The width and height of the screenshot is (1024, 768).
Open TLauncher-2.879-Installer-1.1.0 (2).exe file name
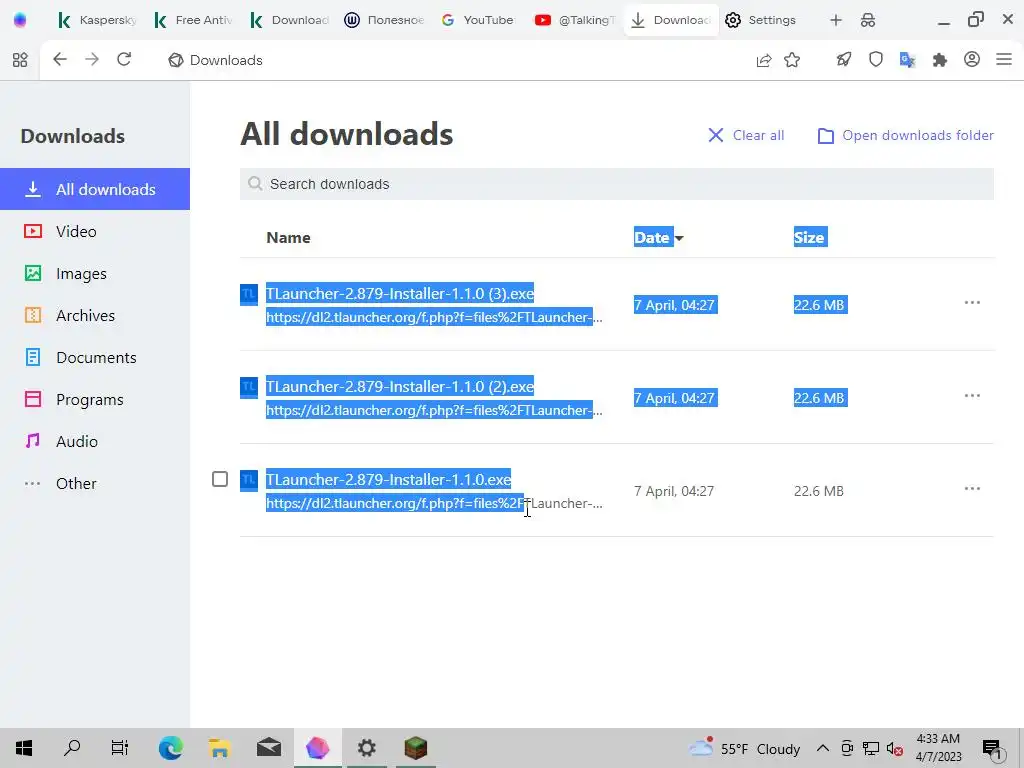[x=400, y=387]
